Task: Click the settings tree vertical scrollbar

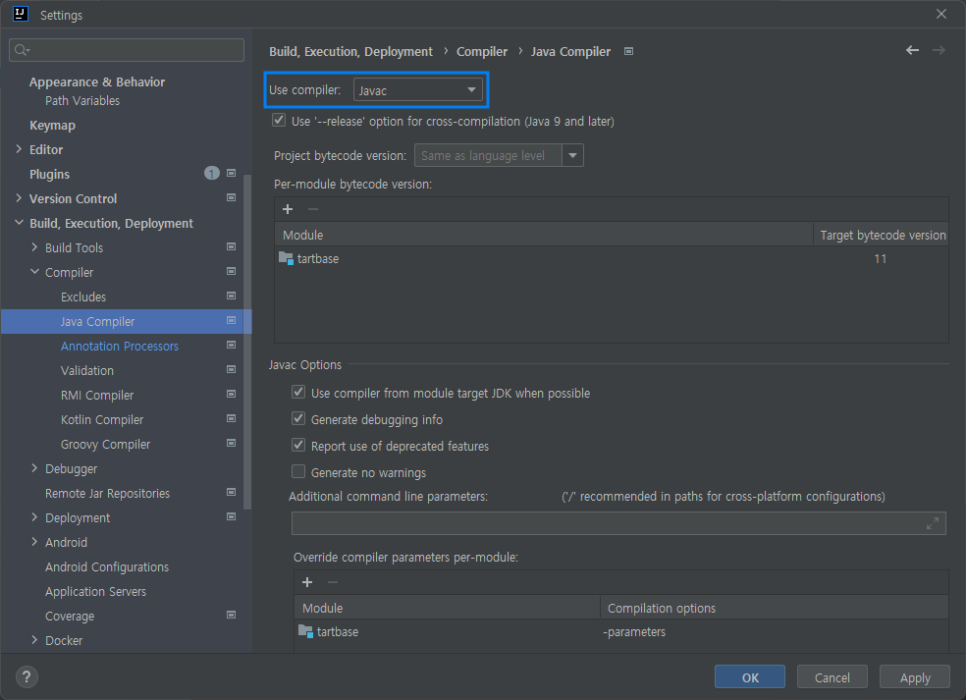Action: pyautogui.click(x=248, y=342)
